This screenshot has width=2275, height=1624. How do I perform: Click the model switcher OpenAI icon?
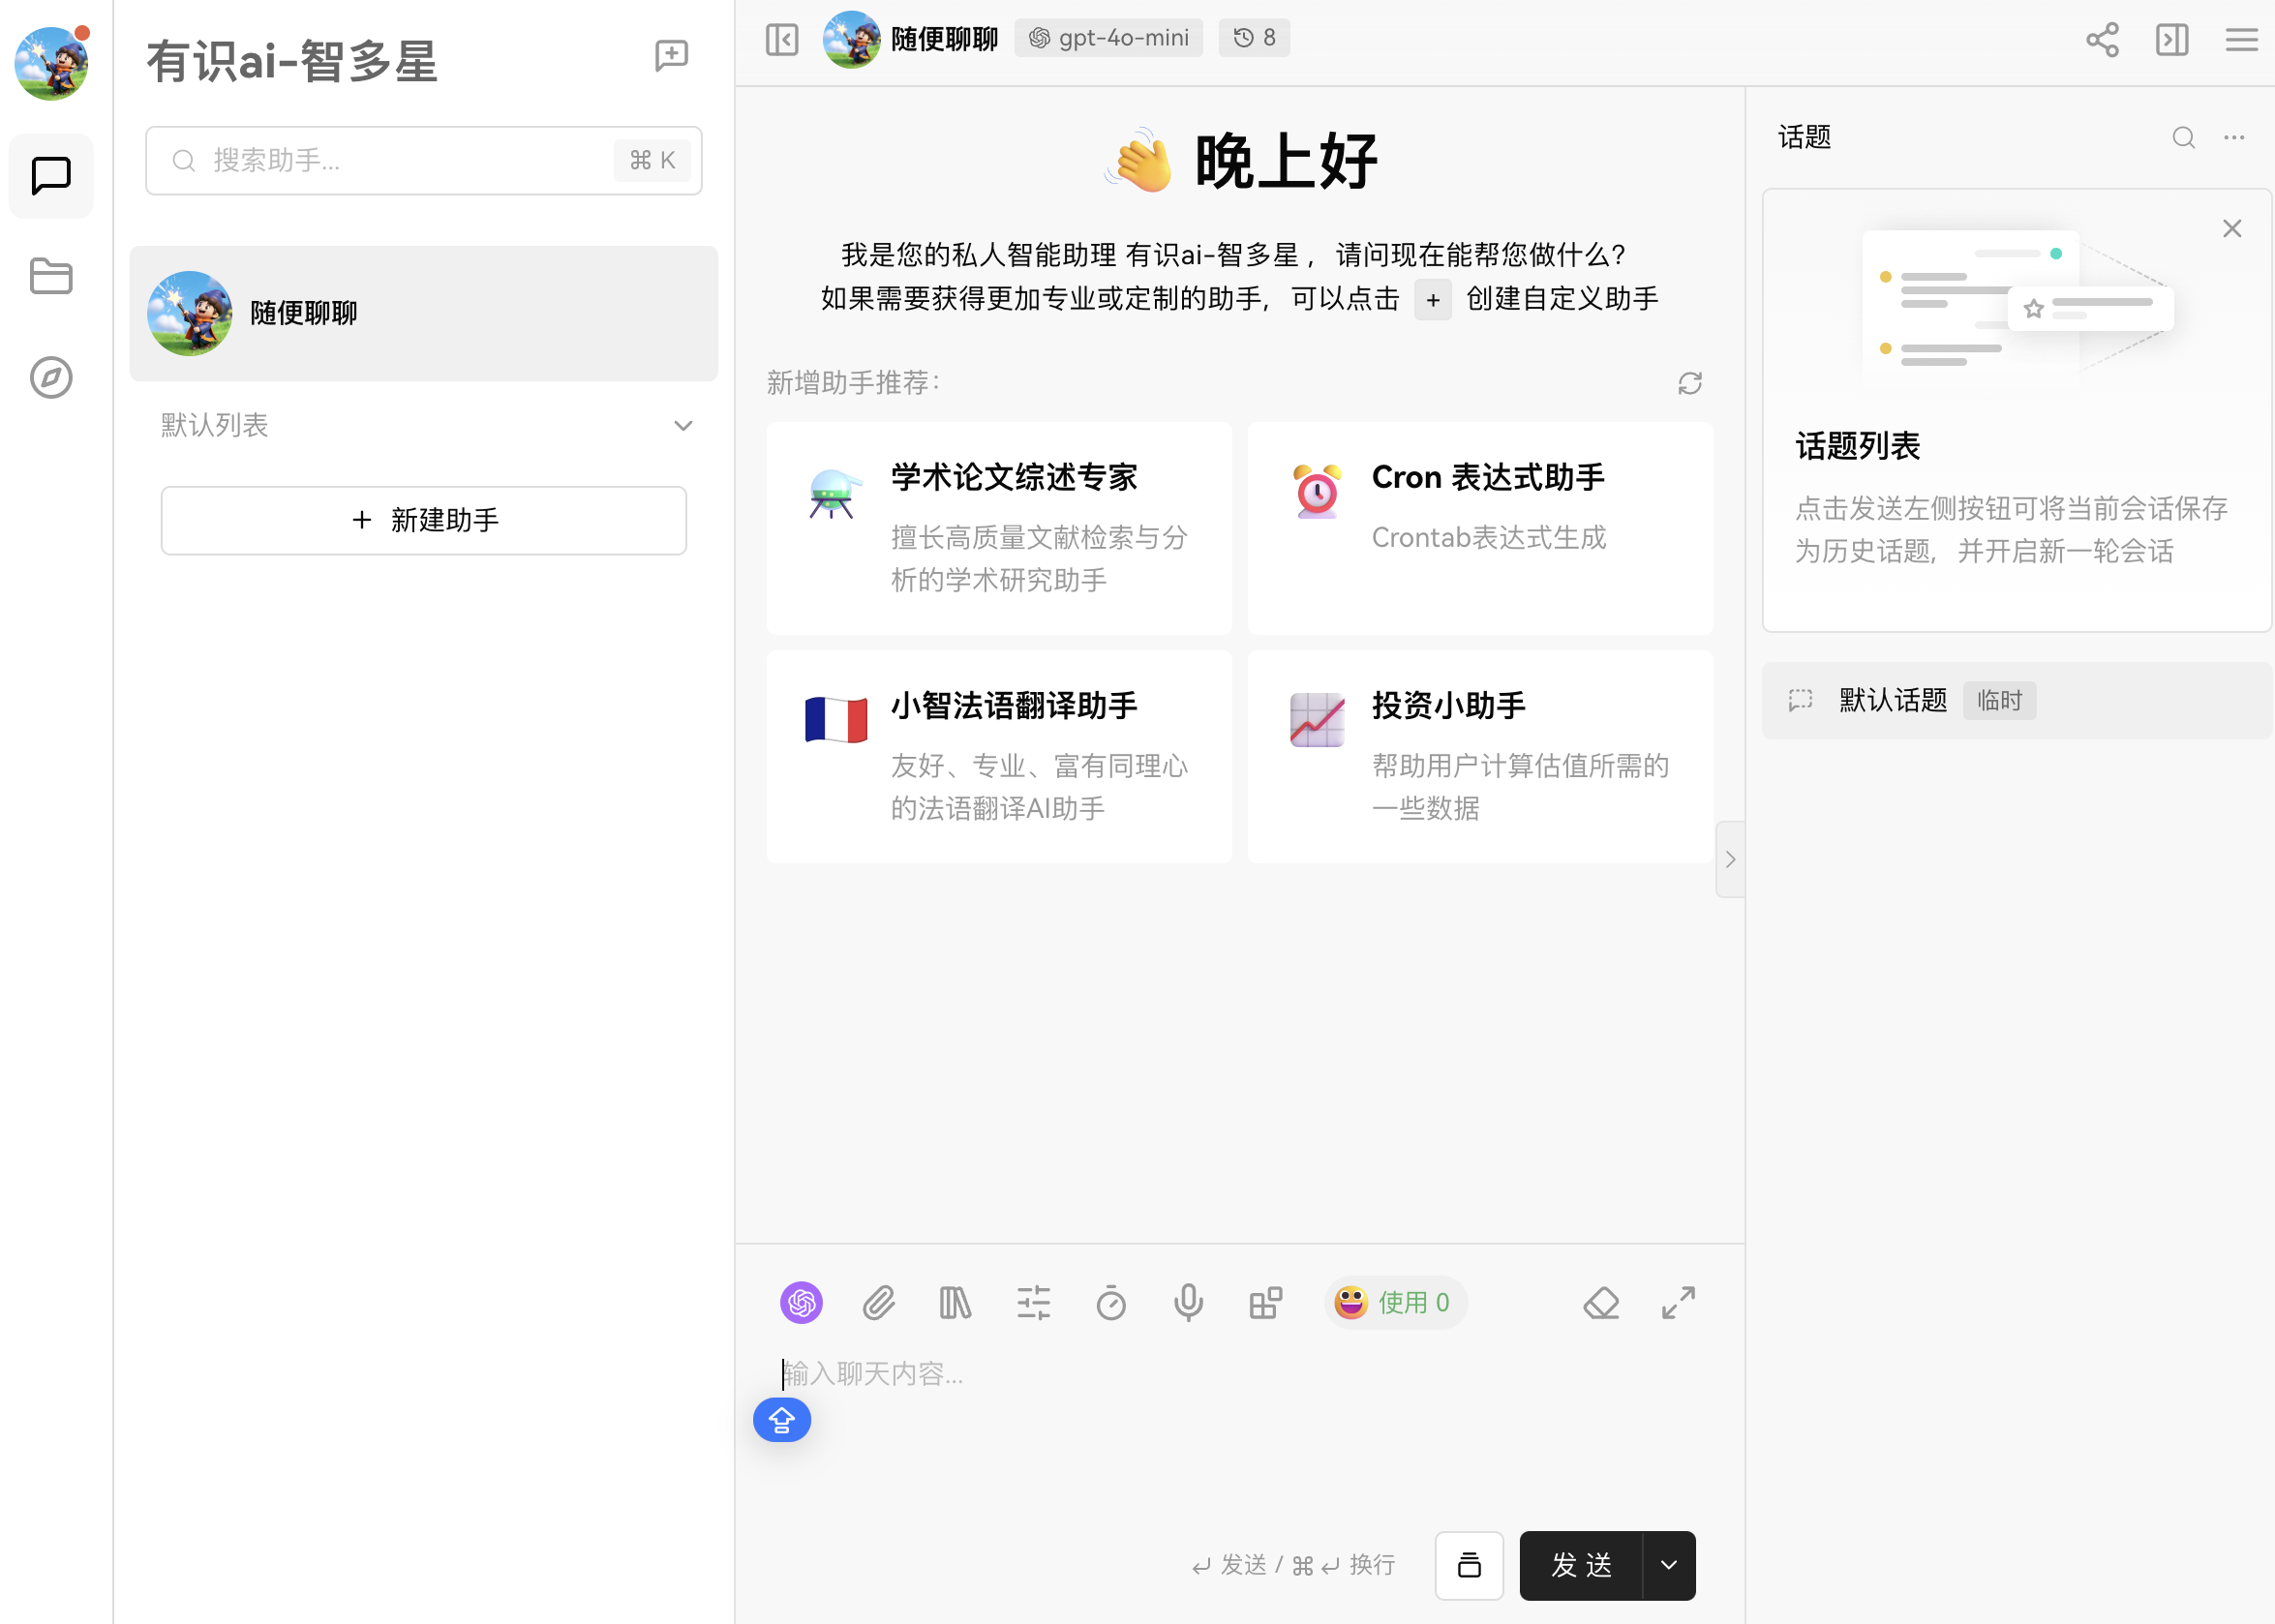(801, 1302)
